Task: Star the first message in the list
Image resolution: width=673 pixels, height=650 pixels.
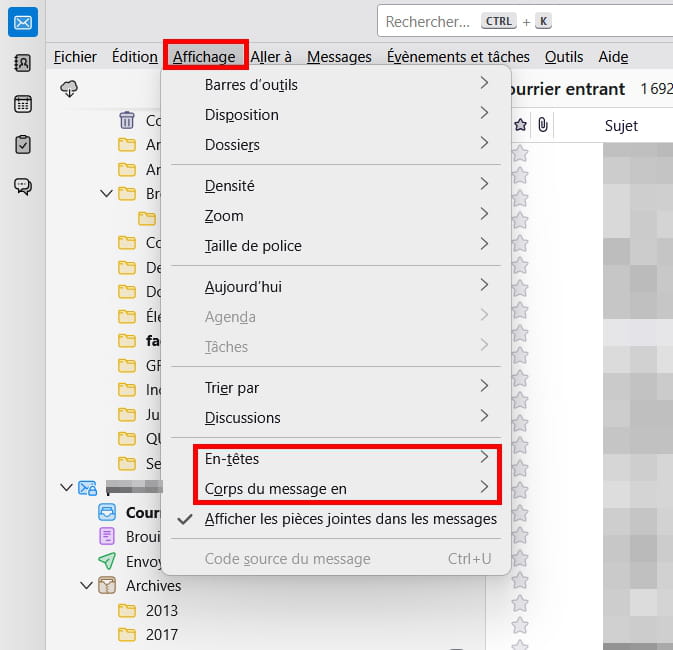Action: [x=520, y=153]
